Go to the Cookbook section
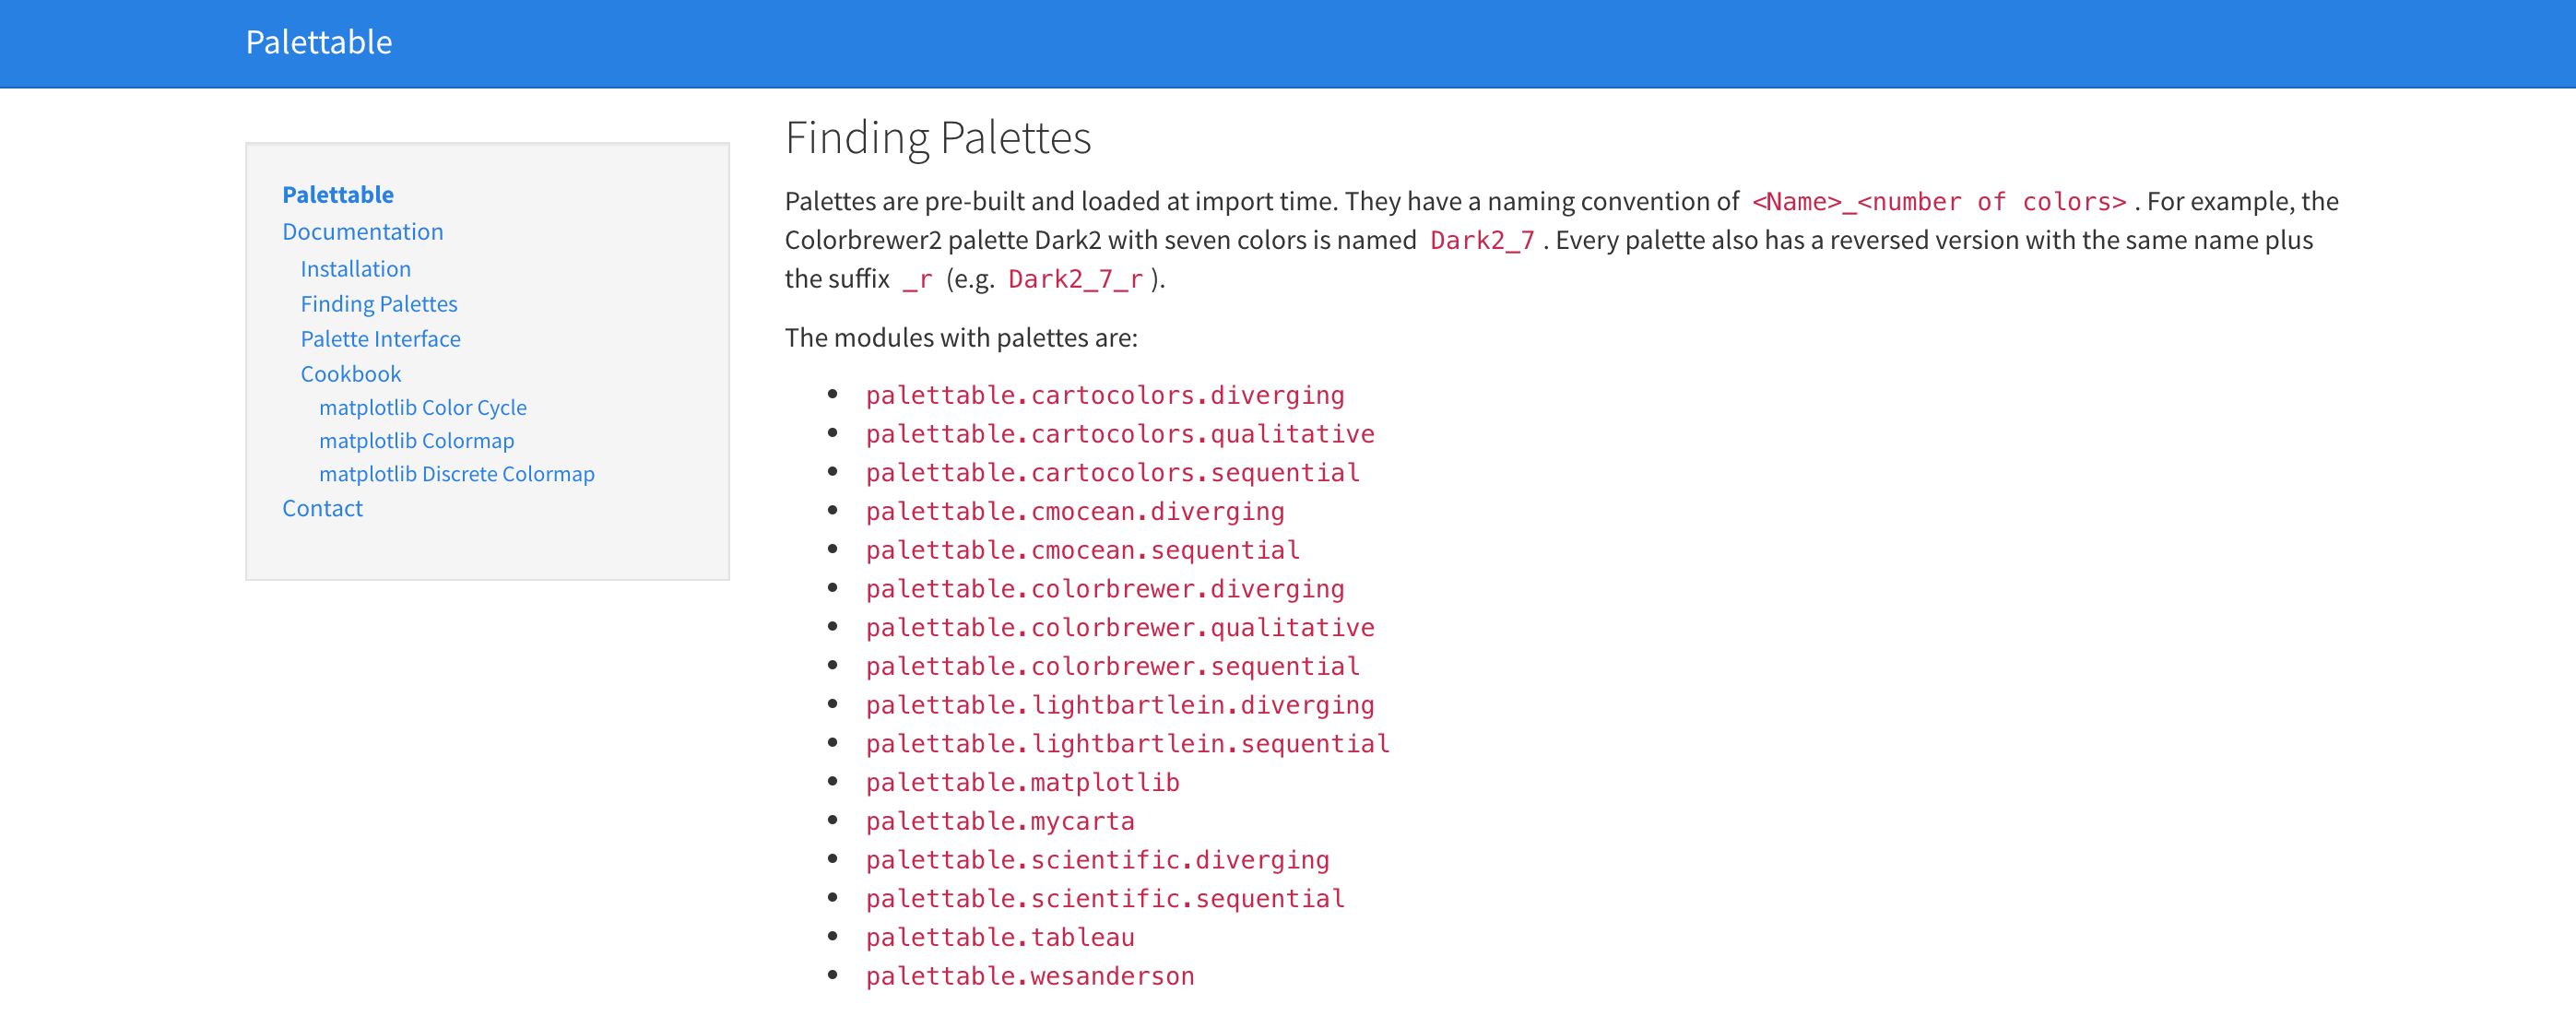The width and height of the screenshot is (2576, 1016). pos(351,373)
